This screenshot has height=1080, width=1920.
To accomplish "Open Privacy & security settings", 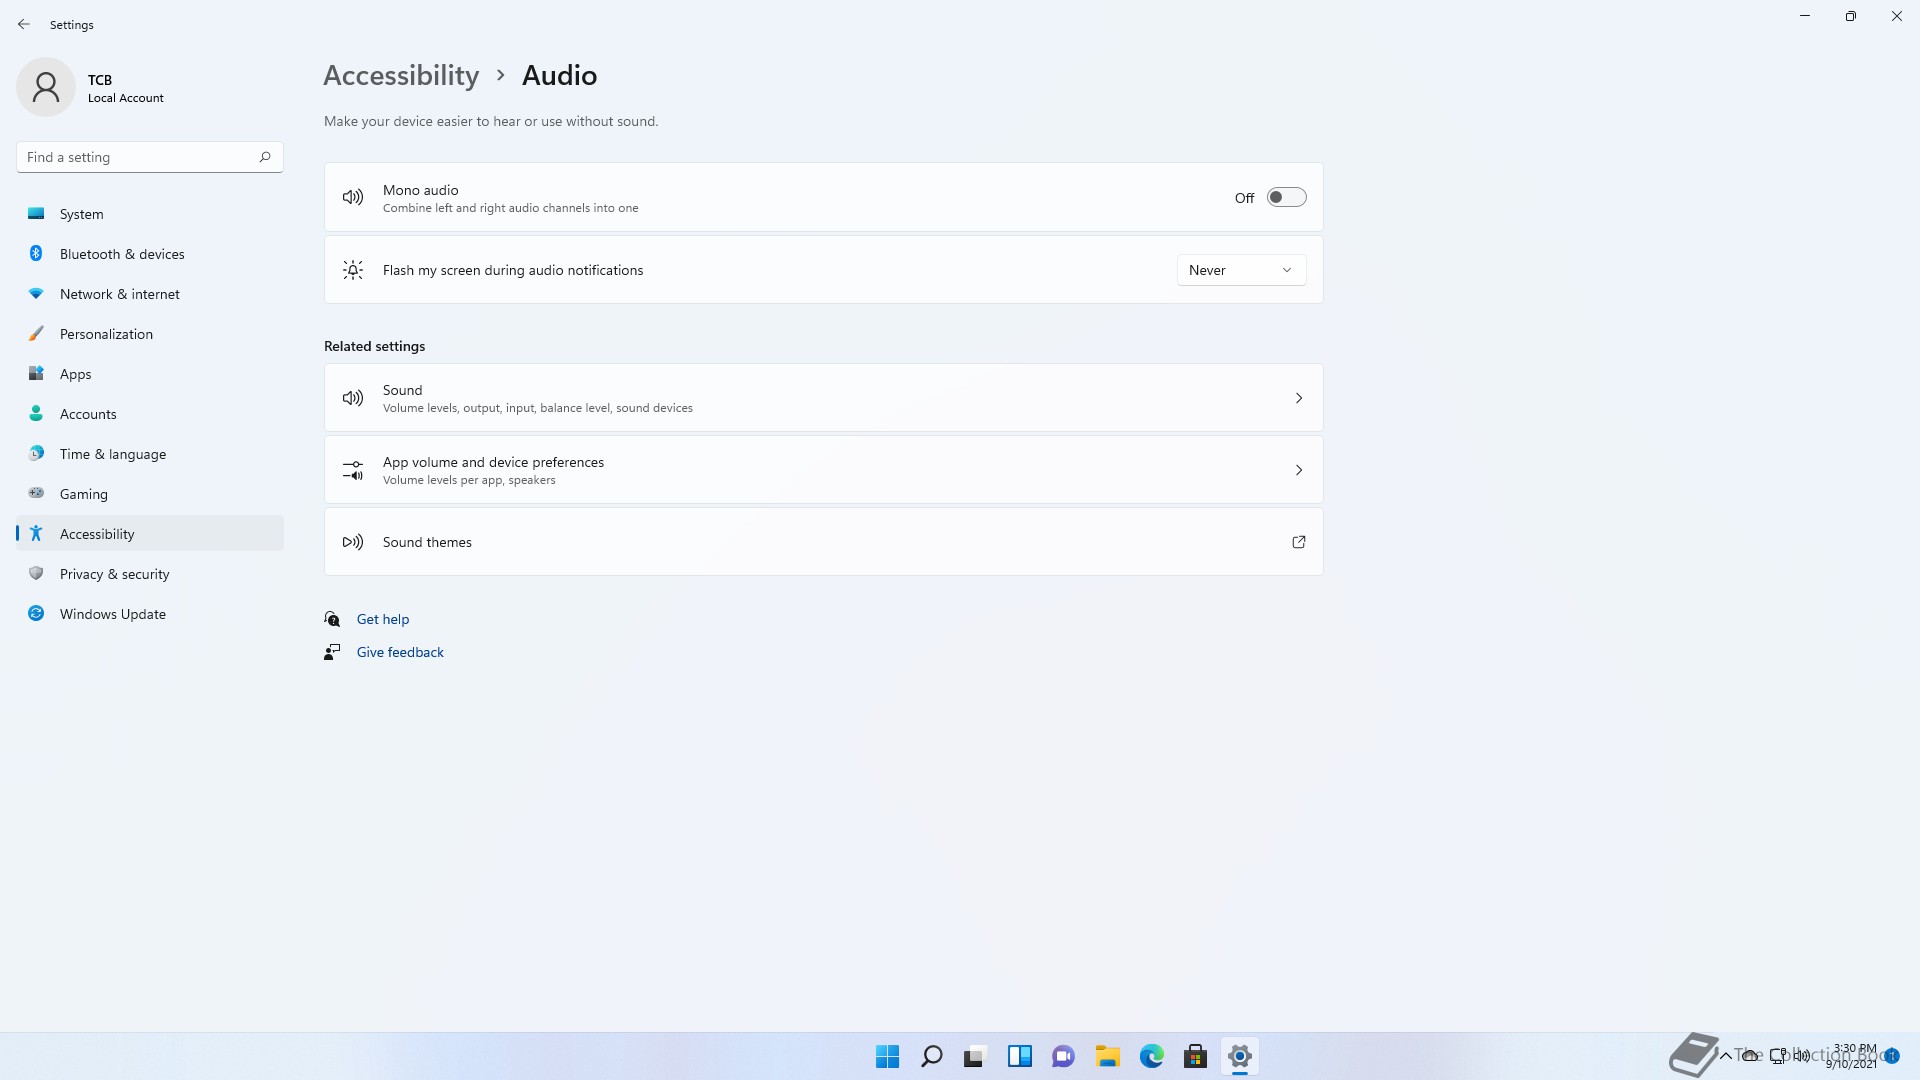I will (150, 574).
